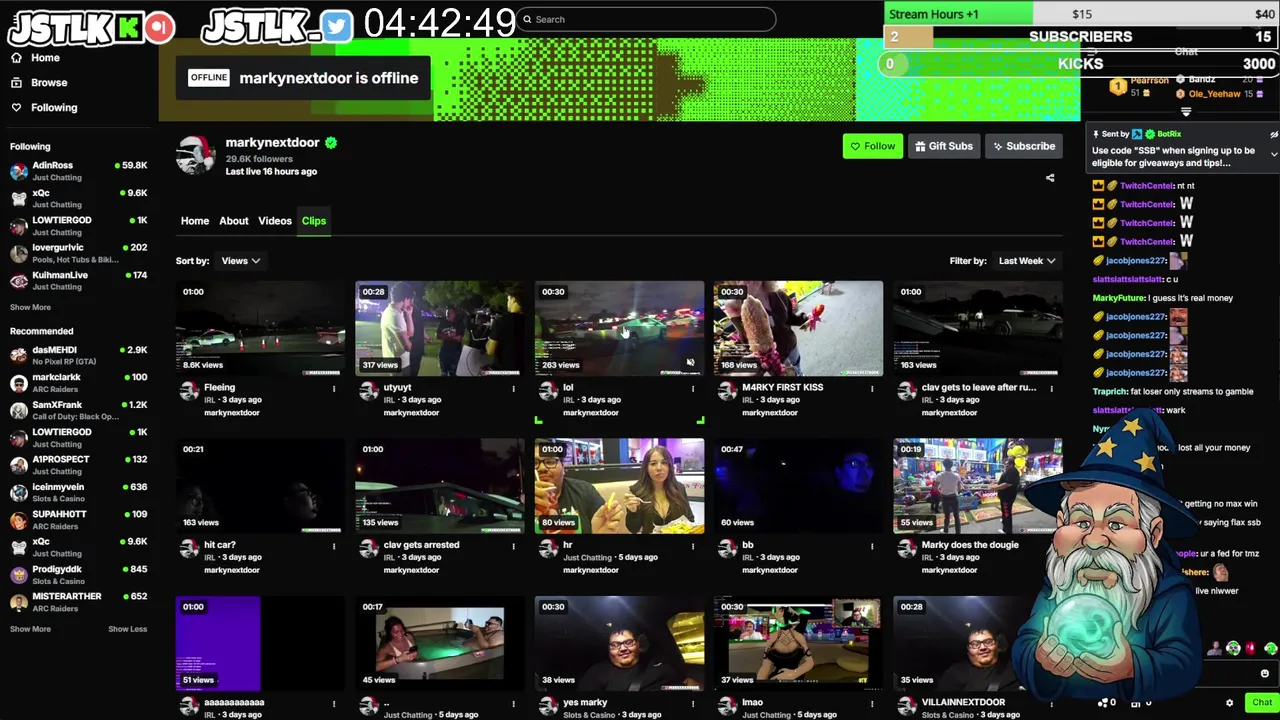Screen dimensions: 1280x720
Task: Switch to the Home channel tab
Action: (x=195, y=221)
